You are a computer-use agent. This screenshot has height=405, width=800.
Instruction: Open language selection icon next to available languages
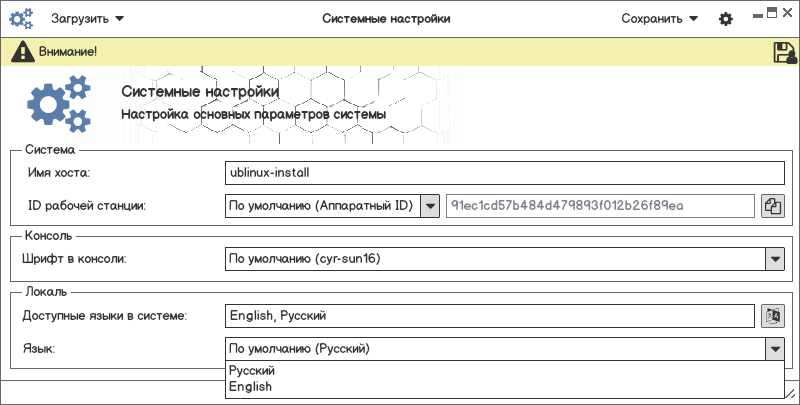[x=773, y=316]
